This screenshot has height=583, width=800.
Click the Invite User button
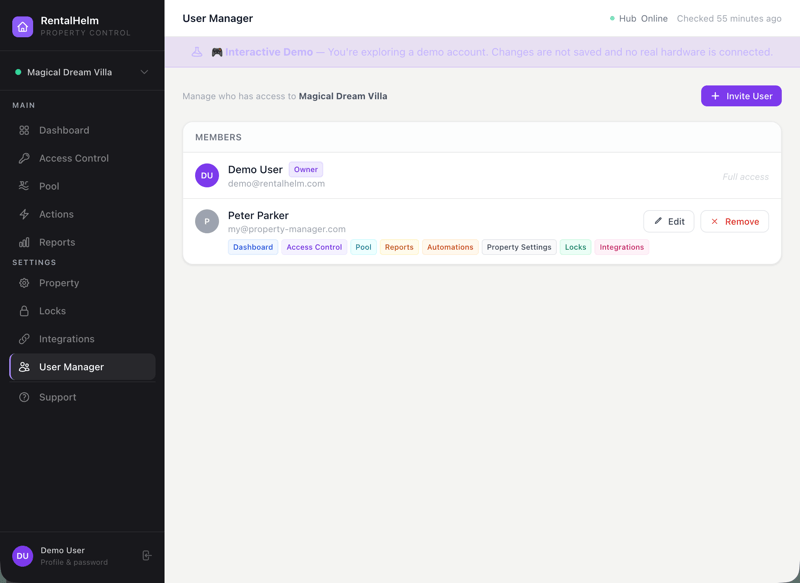pos(741,95)
